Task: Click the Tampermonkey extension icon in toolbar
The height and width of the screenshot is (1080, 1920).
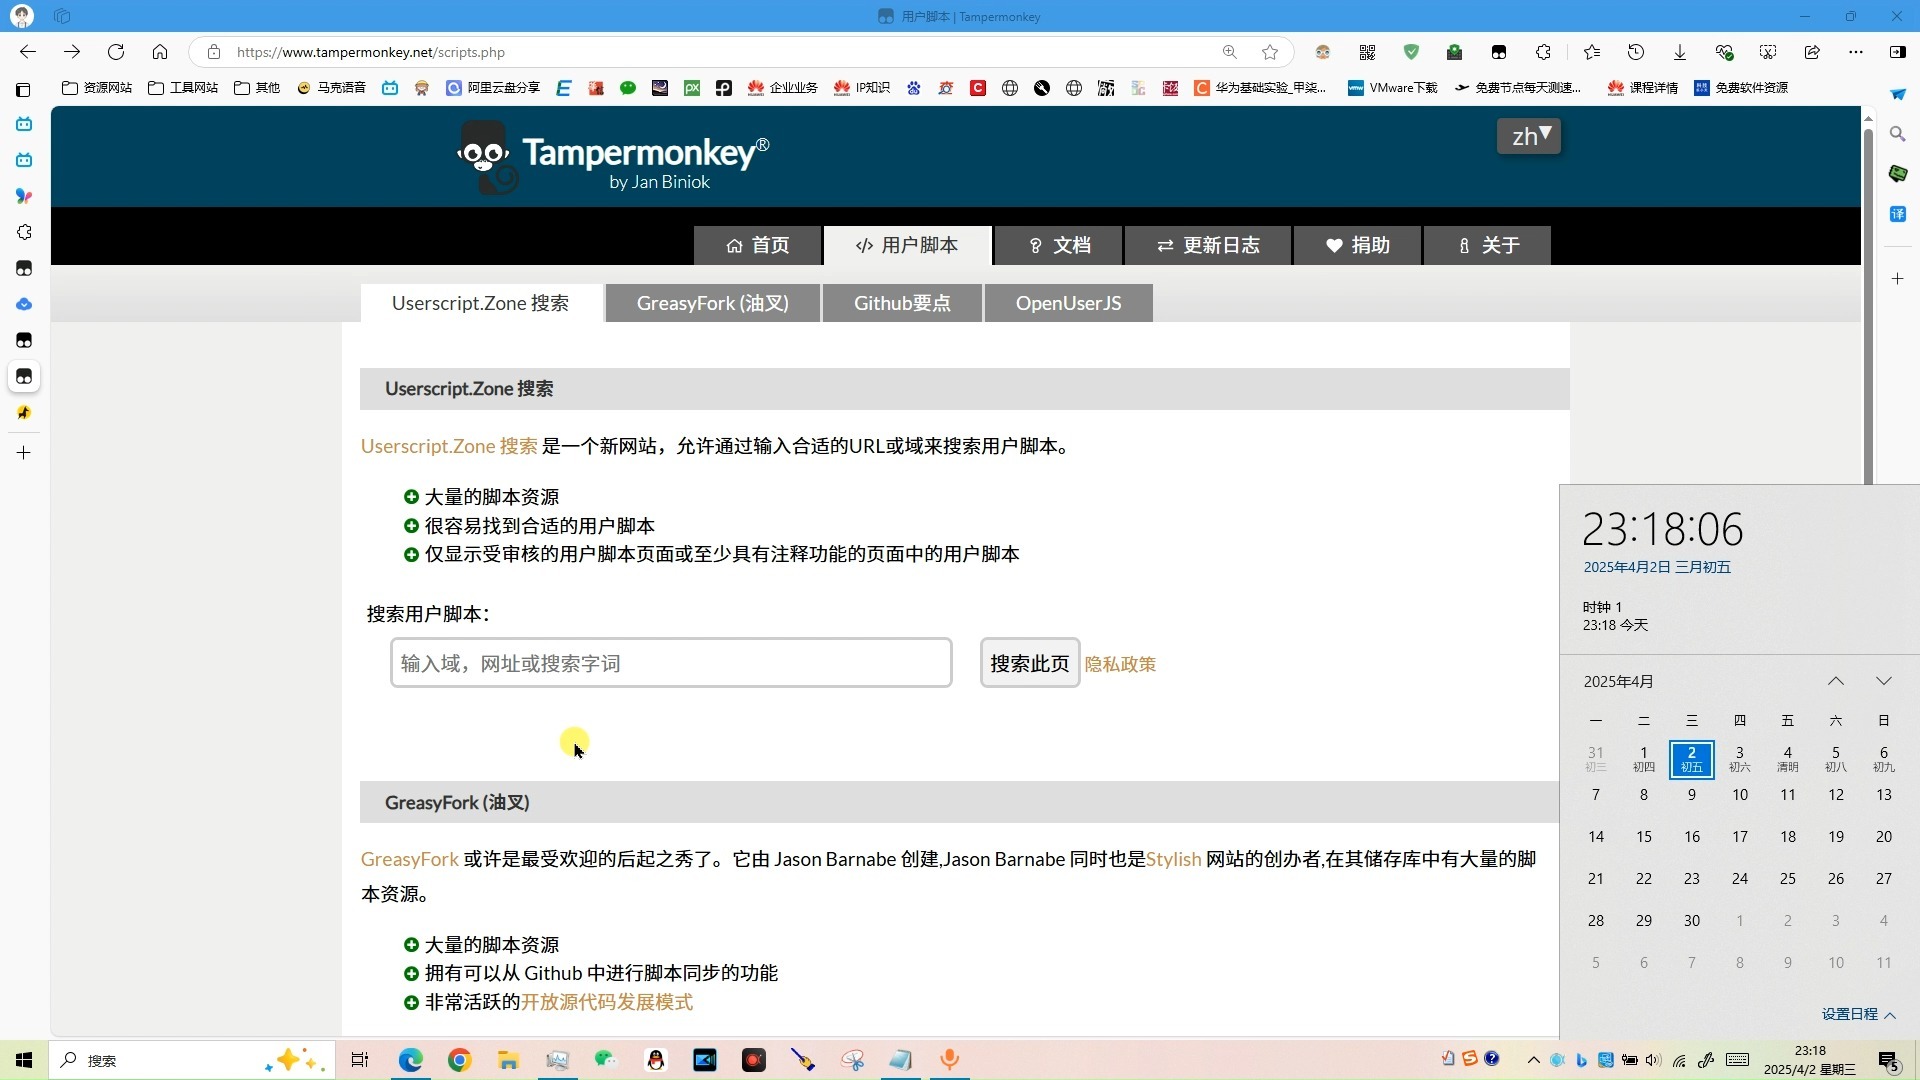Action: [x=1498, y=52]
